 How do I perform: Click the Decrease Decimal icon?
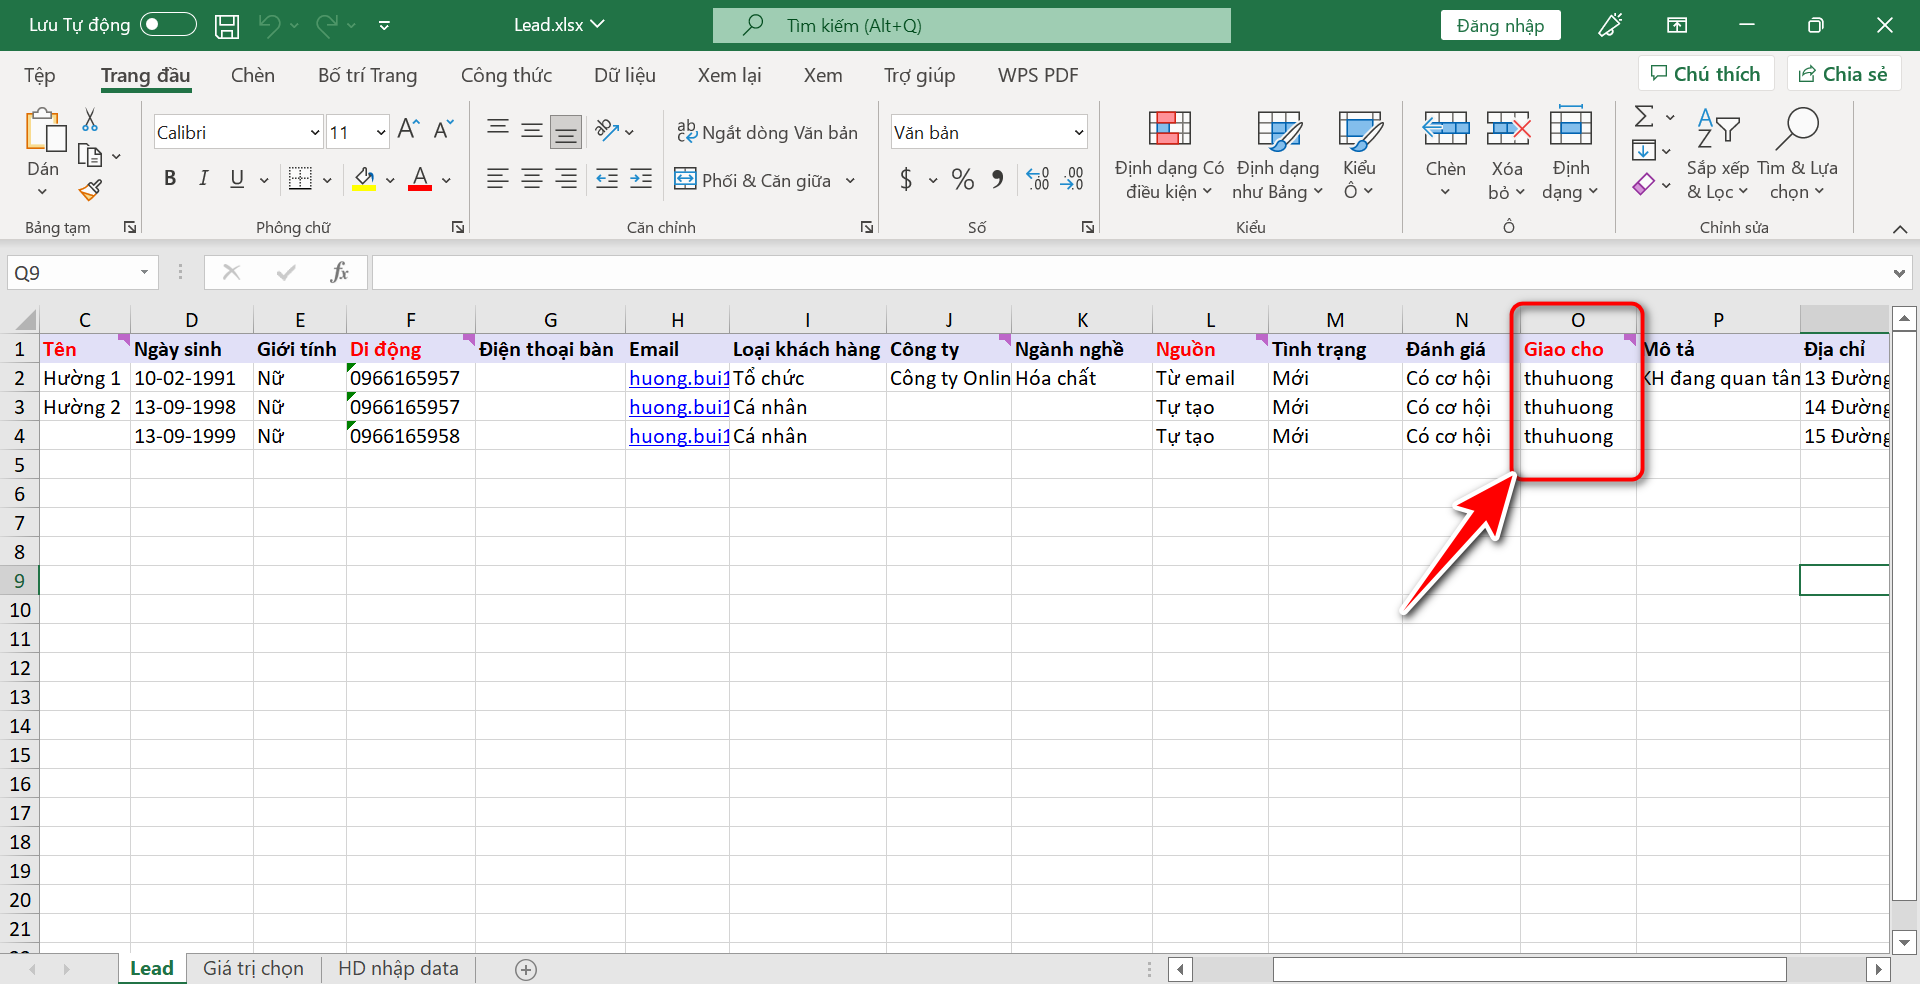point(1073,179)
